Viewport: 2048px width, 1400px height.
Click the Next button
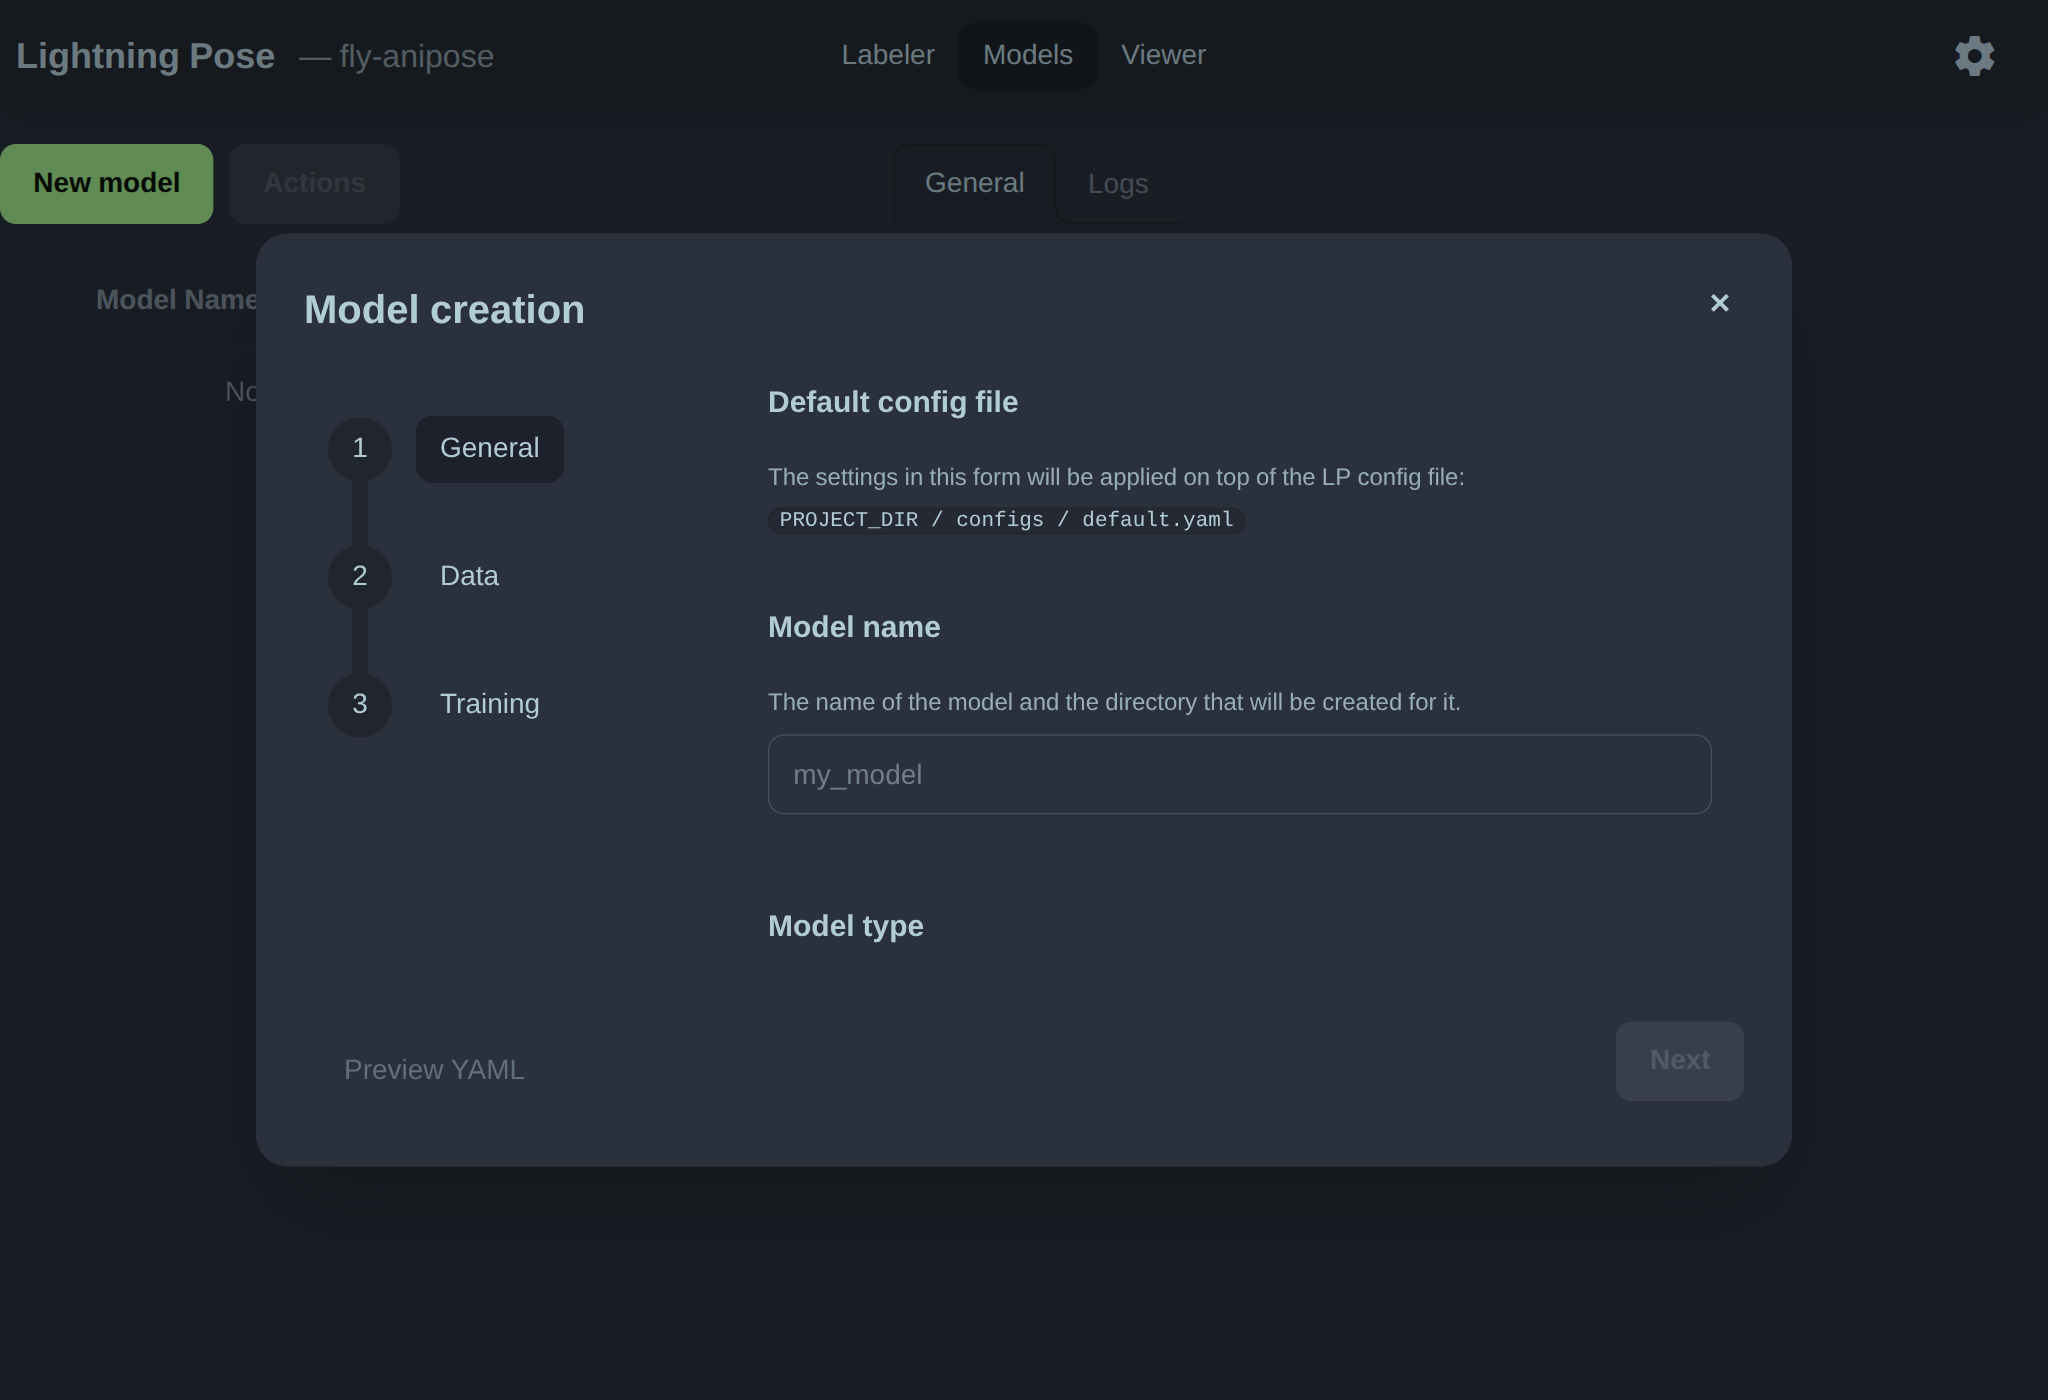1679,1061
